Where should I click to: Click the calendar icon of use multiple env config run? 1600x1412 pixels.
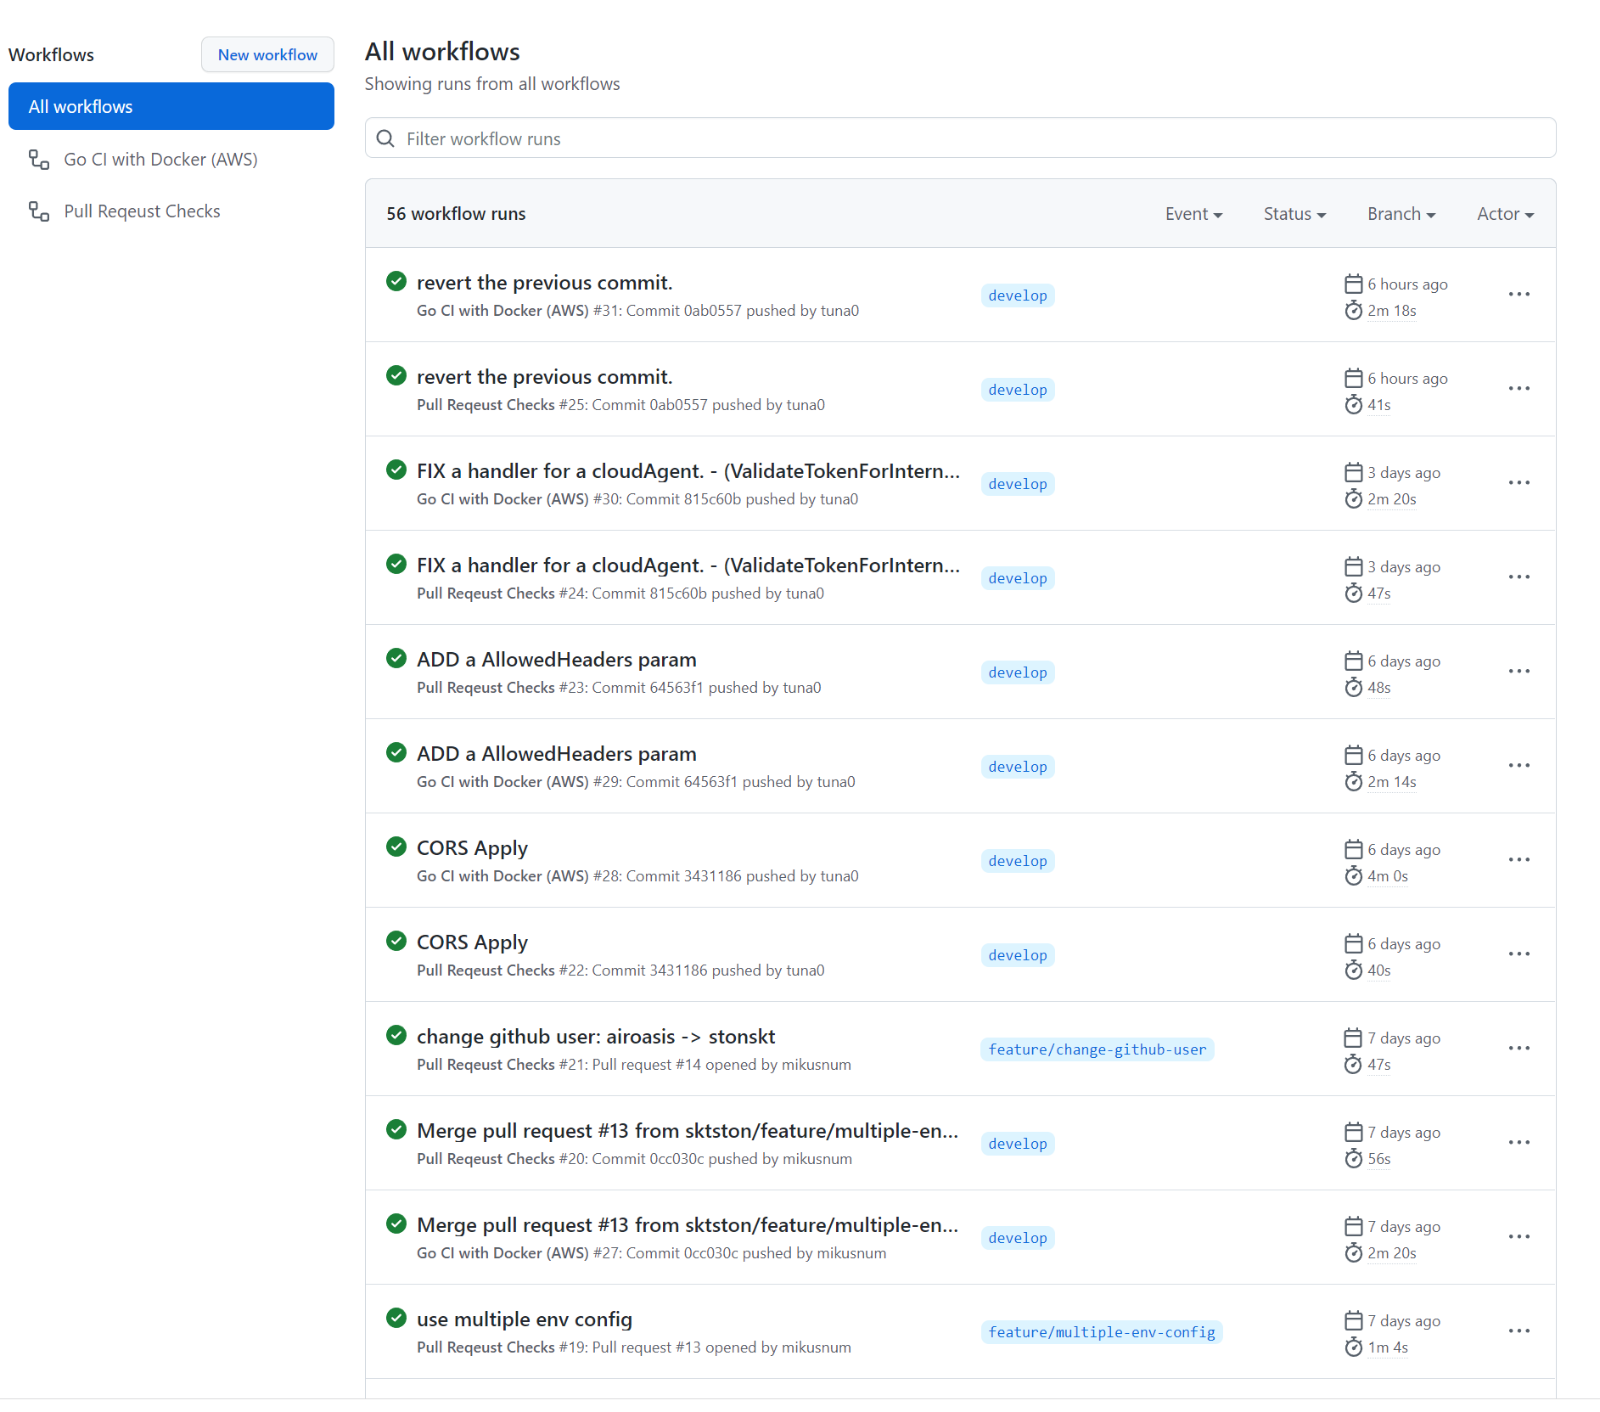pos(1353,1321)
